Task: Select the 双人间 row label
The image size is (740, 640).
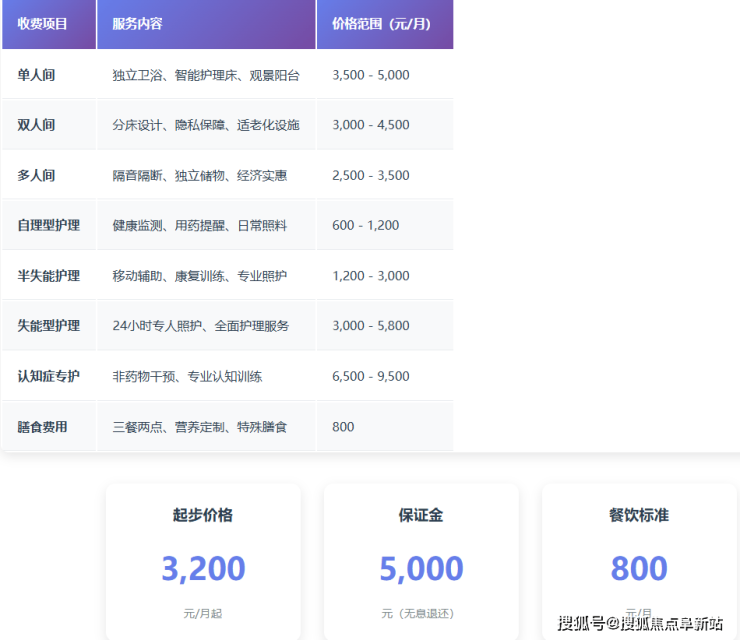Action: coord(36,125)
